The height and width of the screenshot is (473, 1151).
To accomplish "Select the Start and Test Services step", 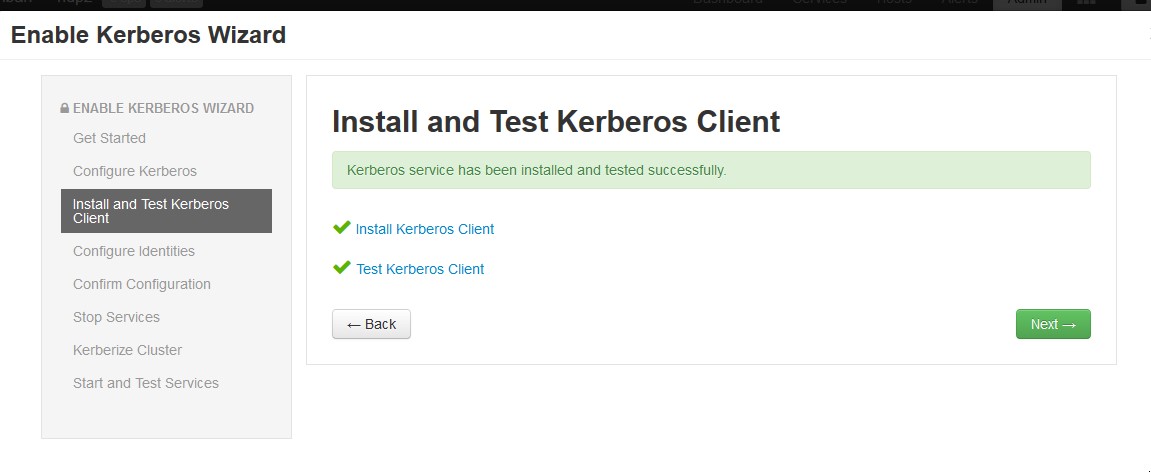I will (146, 383).
